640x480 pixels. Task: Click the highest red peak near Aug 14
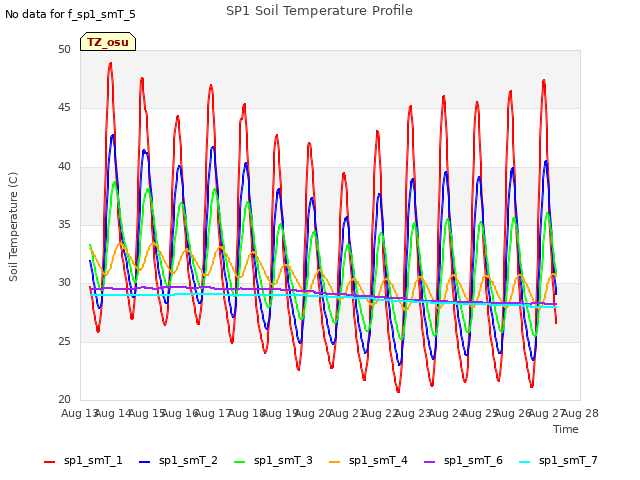[111, 63]
